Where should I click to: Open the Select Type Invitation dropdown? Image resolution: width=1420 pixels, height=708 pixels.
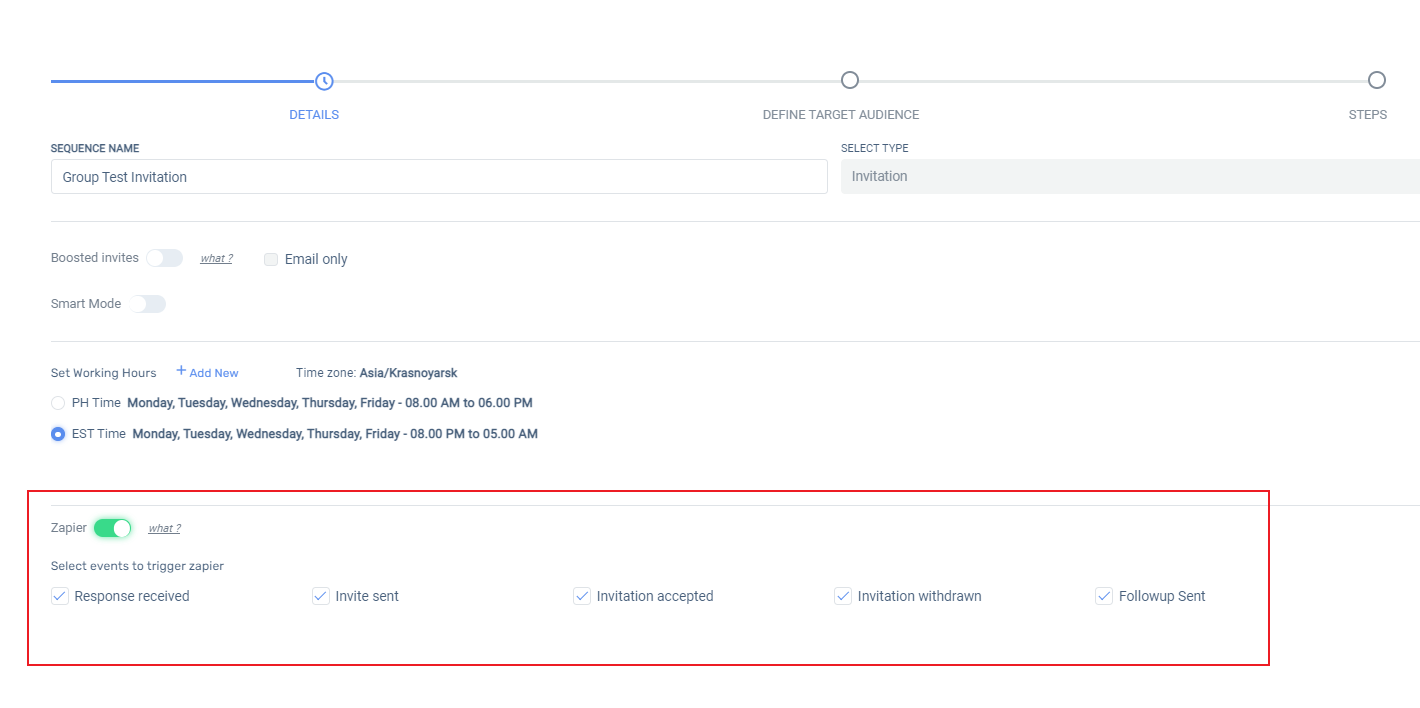1130,176
